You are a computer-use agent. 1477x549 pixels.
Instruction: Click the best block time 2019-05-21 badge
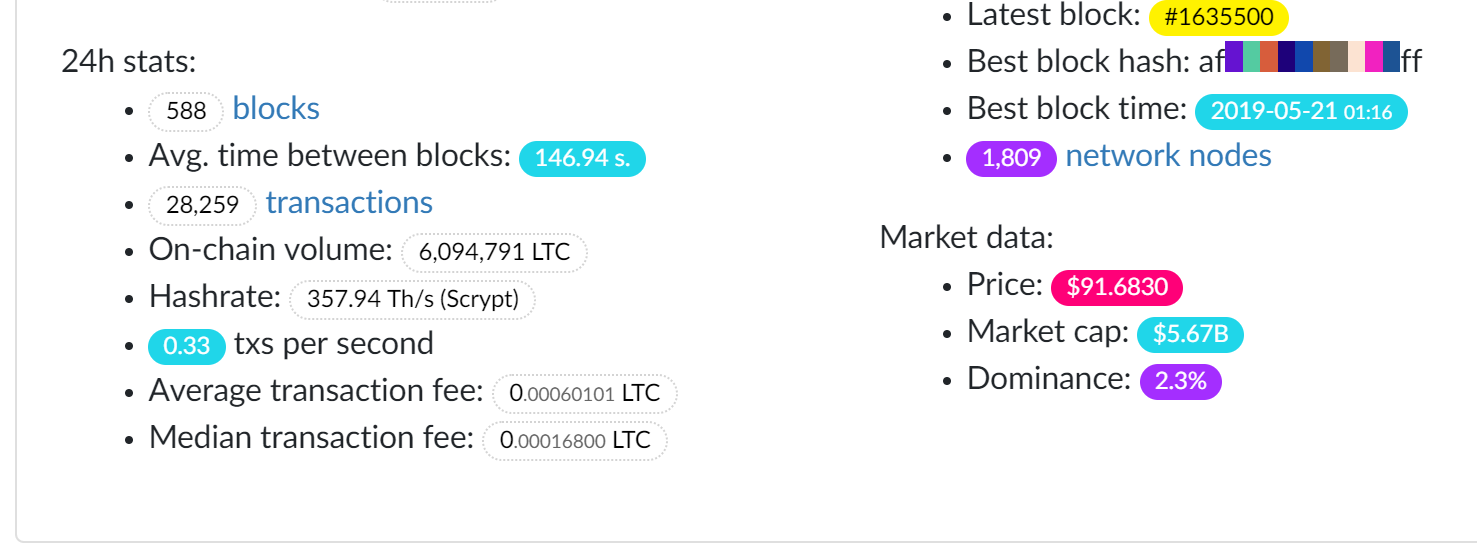pos(1301,111)
